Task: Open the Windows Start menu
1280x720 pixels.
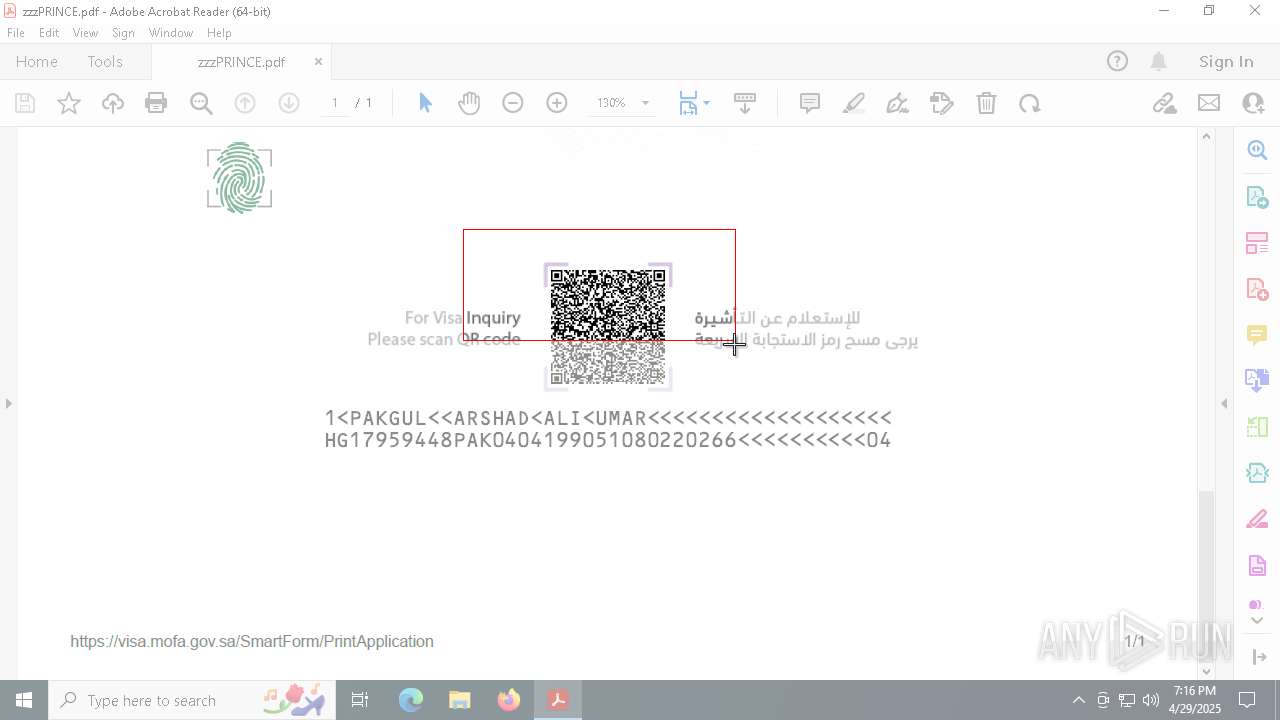Action: [24, 700]
